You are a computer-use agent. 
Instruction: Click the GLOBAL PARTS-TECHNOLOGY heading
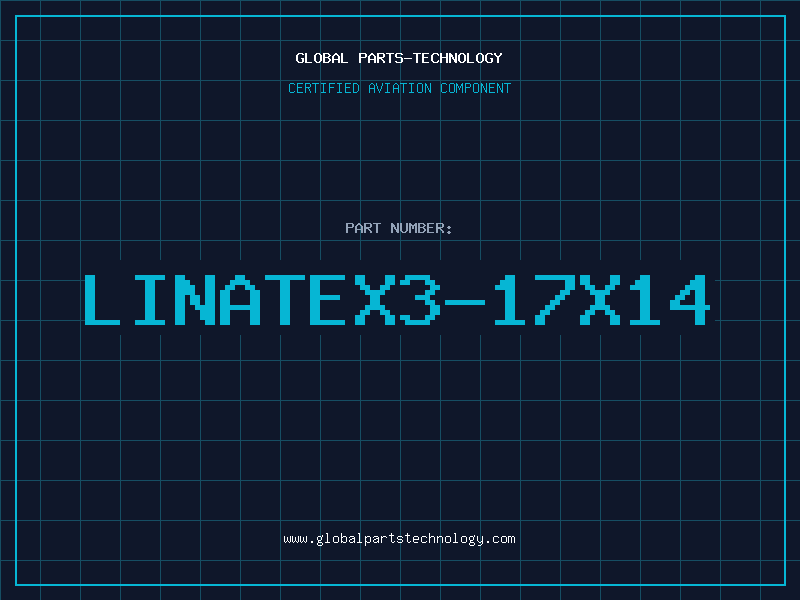coord(399,58)
